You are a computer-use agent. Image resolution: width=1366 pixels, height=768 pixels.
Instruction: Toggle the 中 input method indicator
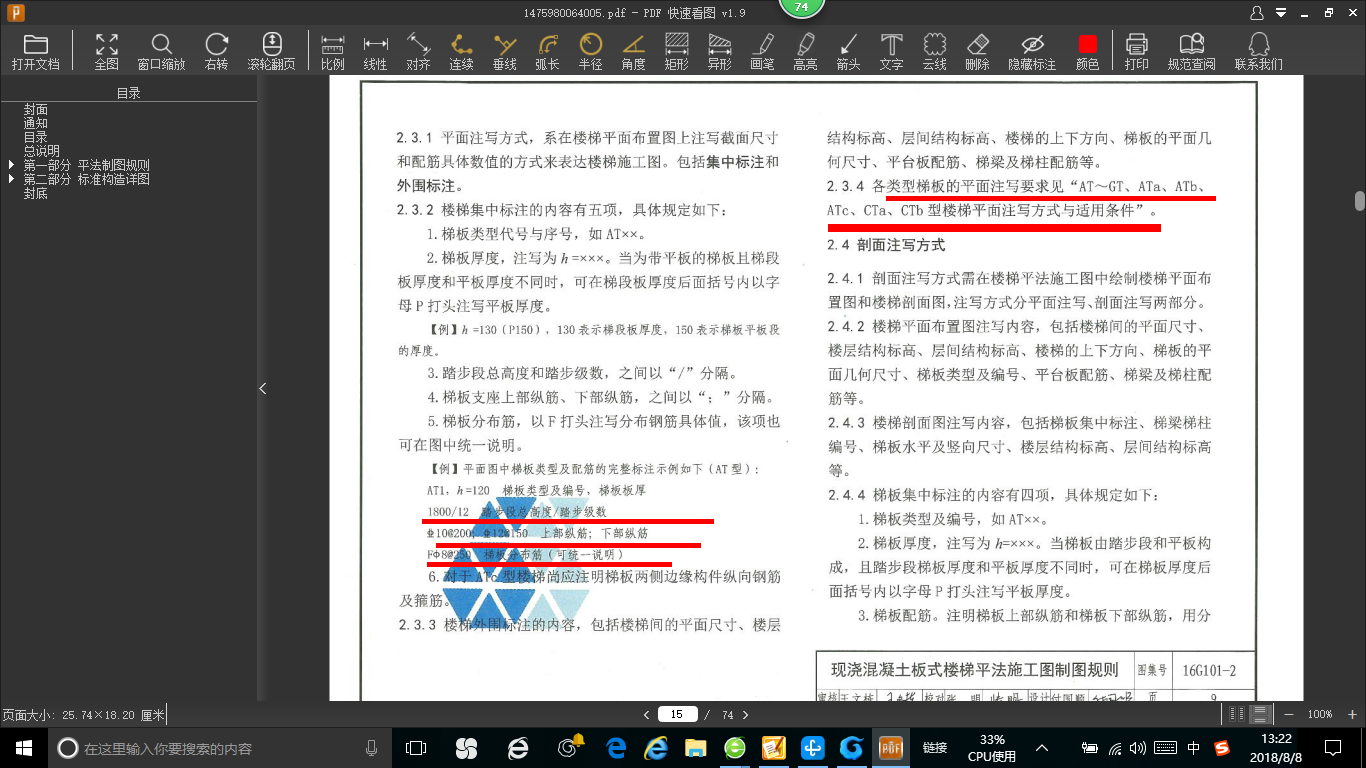[1194, 747]
